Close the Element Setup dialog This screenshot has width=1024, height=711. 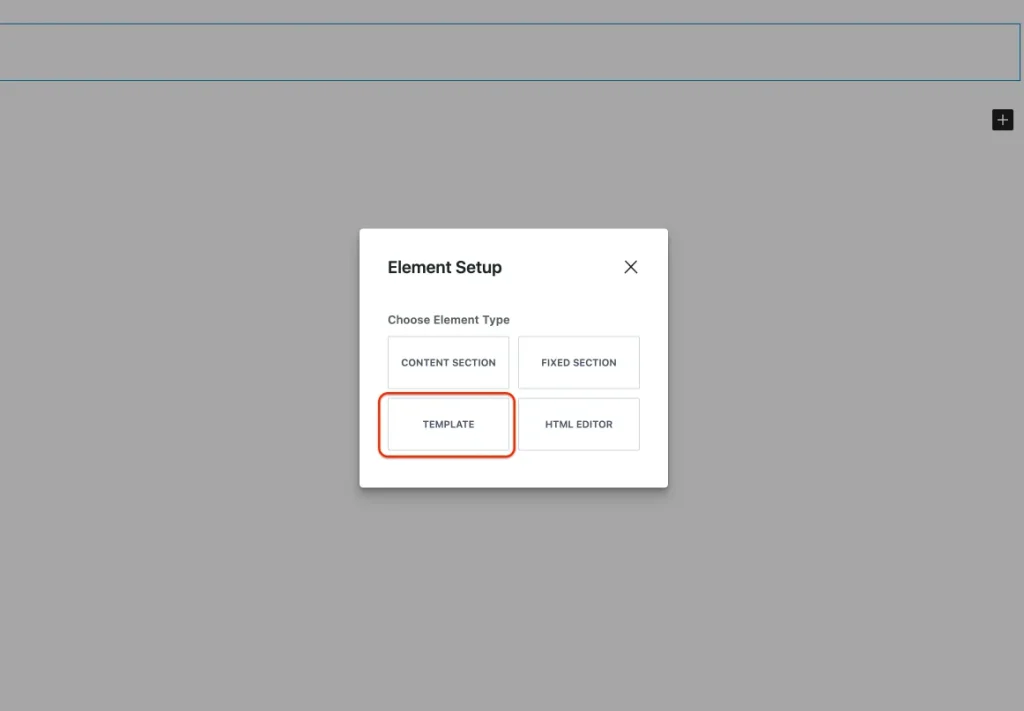click(630, 267)
